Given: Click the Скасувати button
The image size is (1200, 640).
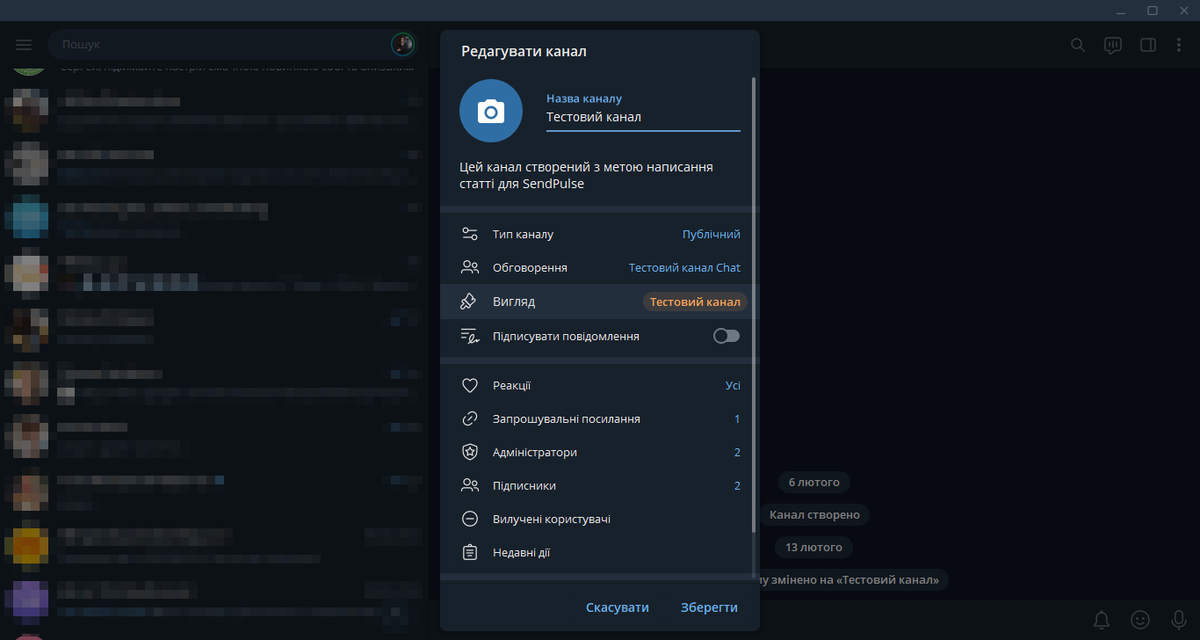Looking at the screenshot, I should pyautogui.click(x=617, y=607).
